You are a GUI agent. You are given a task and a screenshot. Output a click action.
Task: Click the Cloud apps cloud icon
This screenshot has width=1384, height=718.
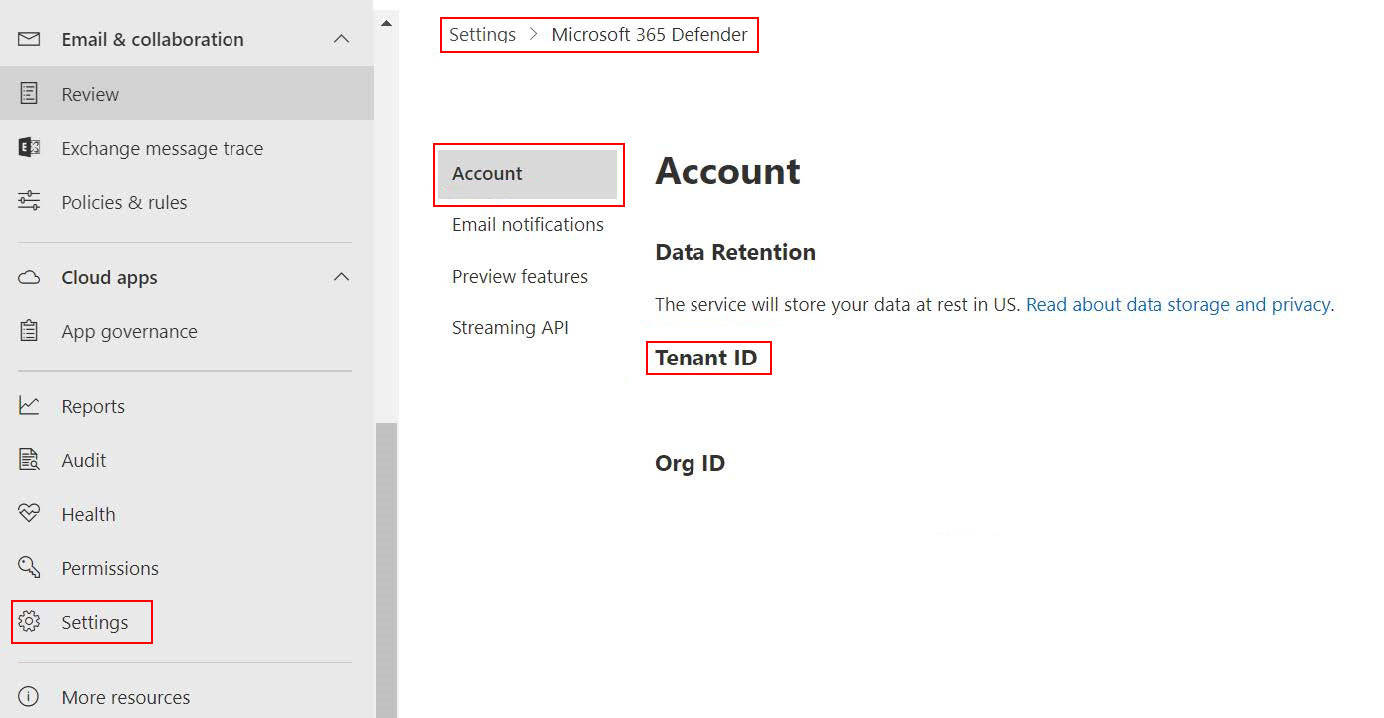[x=29, y=277]
